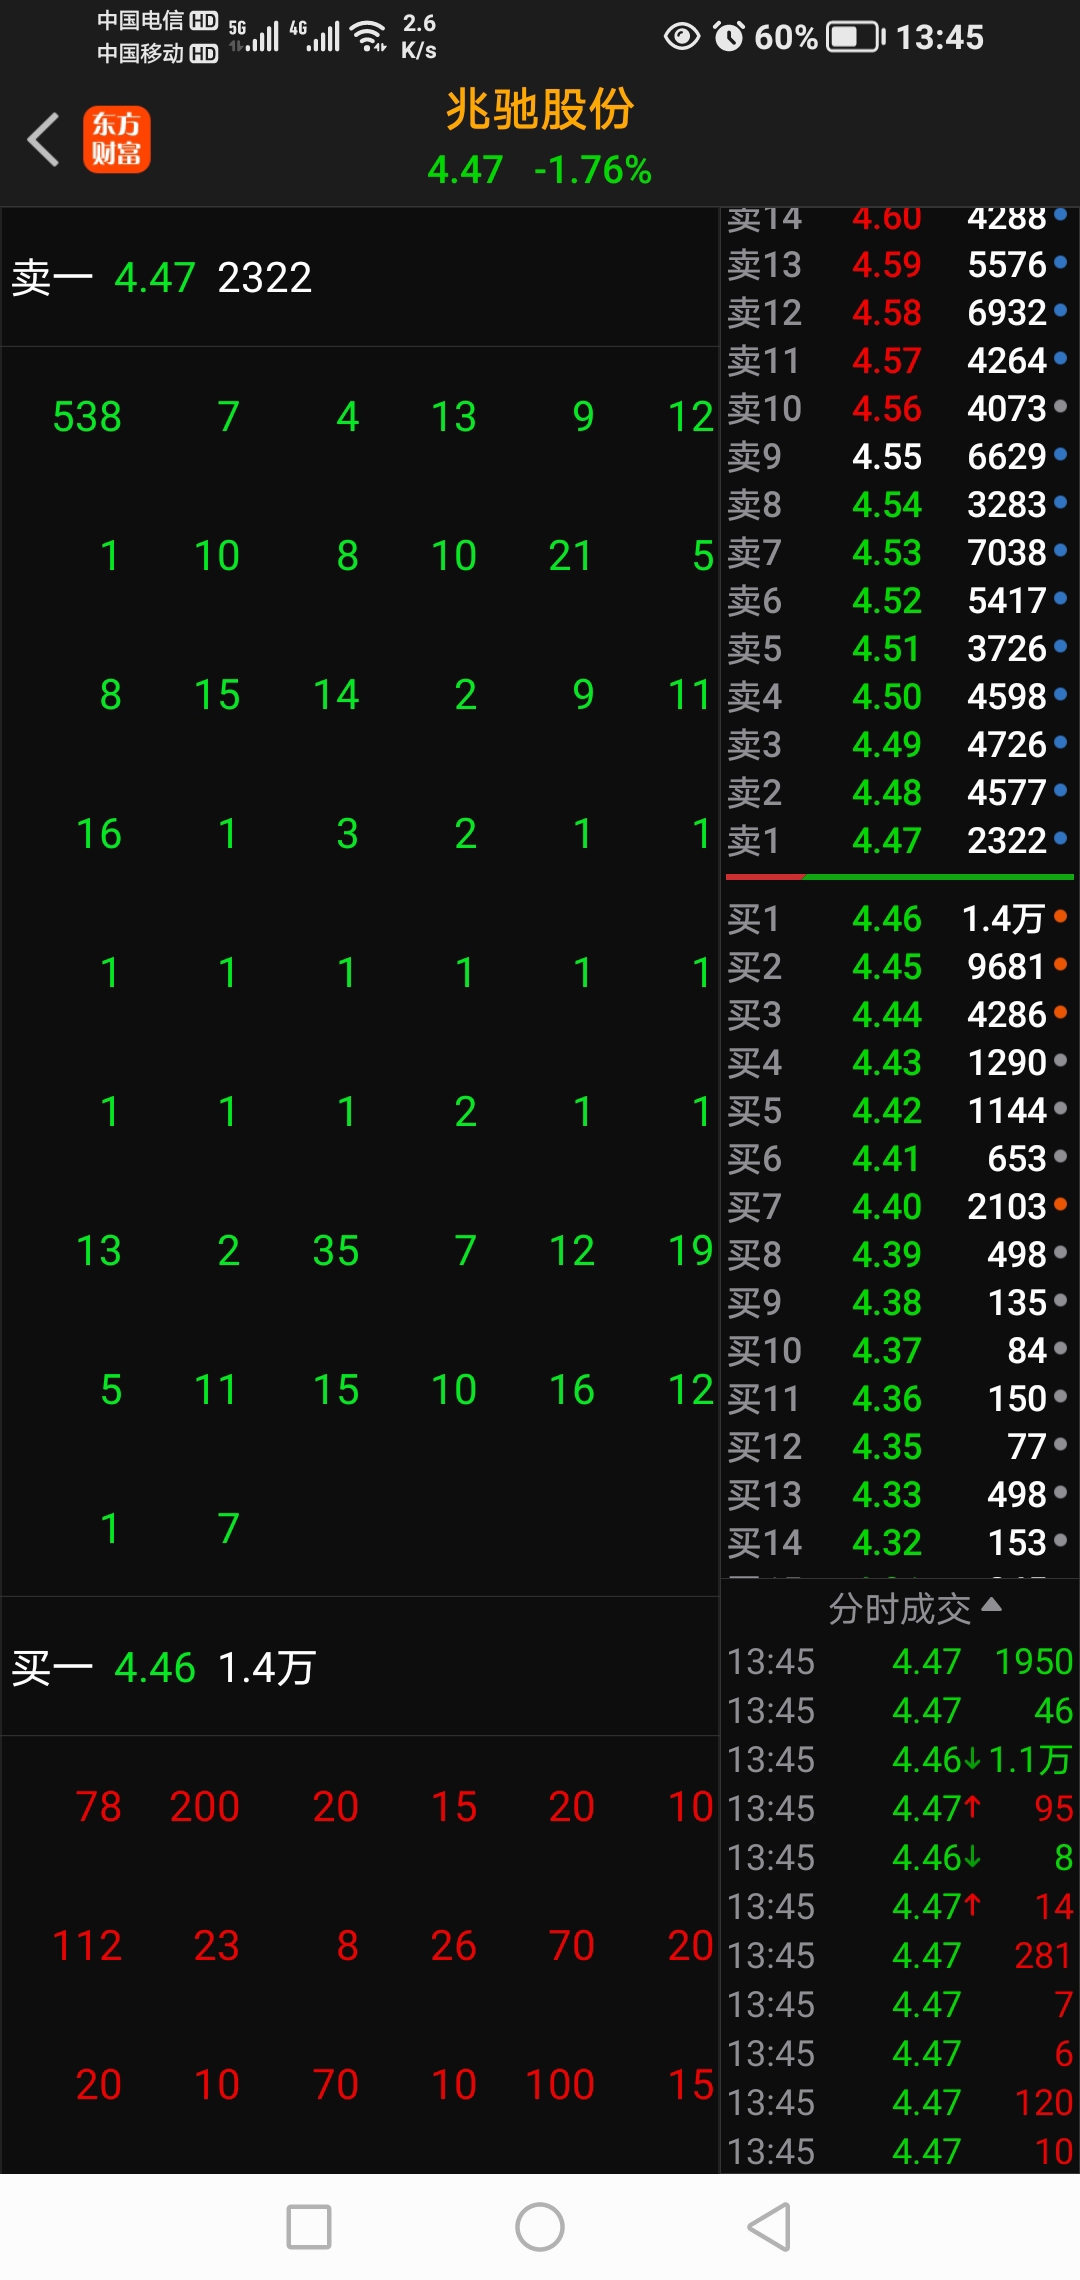Tap the buy/sell ratio red-green bar

[900, 877]
